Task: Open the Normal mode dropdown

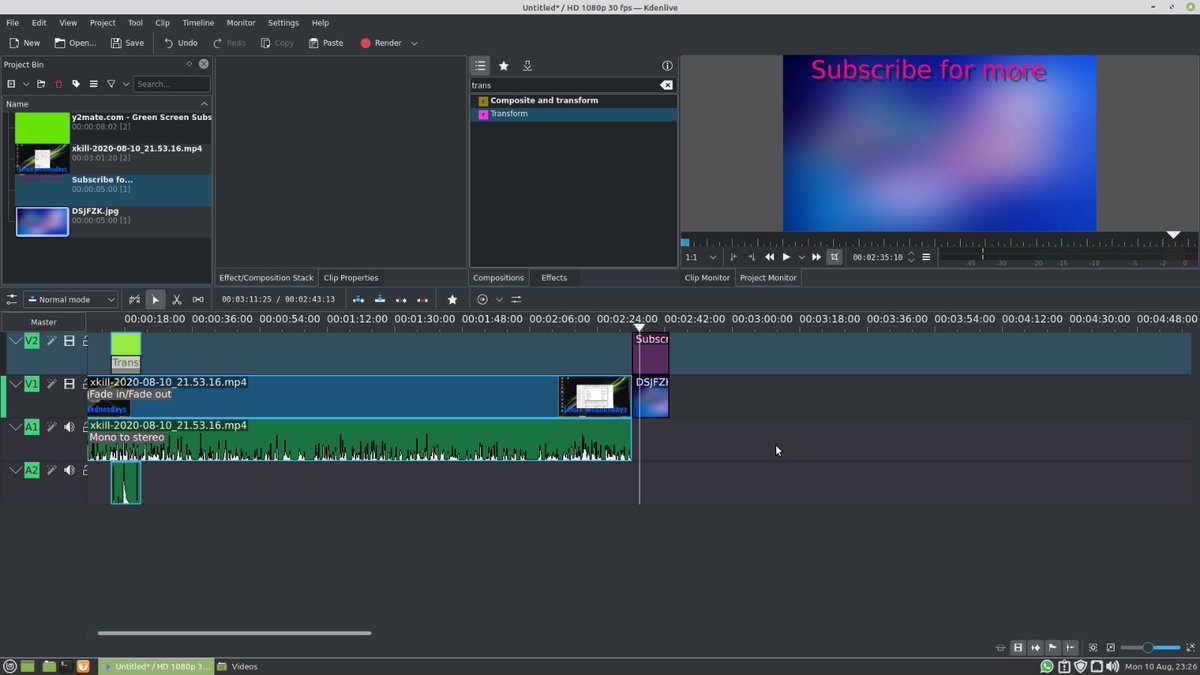Action: click(x=69, y=299)
